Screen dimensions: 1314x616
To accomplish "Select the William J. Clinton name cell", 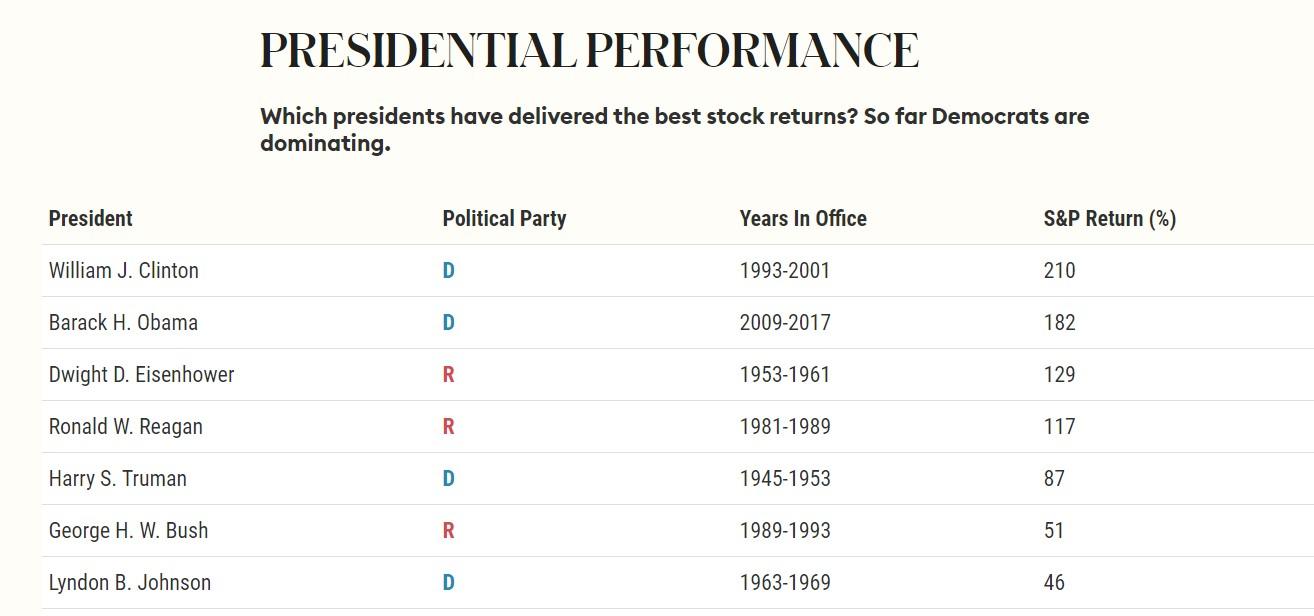I will tap(124, 271).
